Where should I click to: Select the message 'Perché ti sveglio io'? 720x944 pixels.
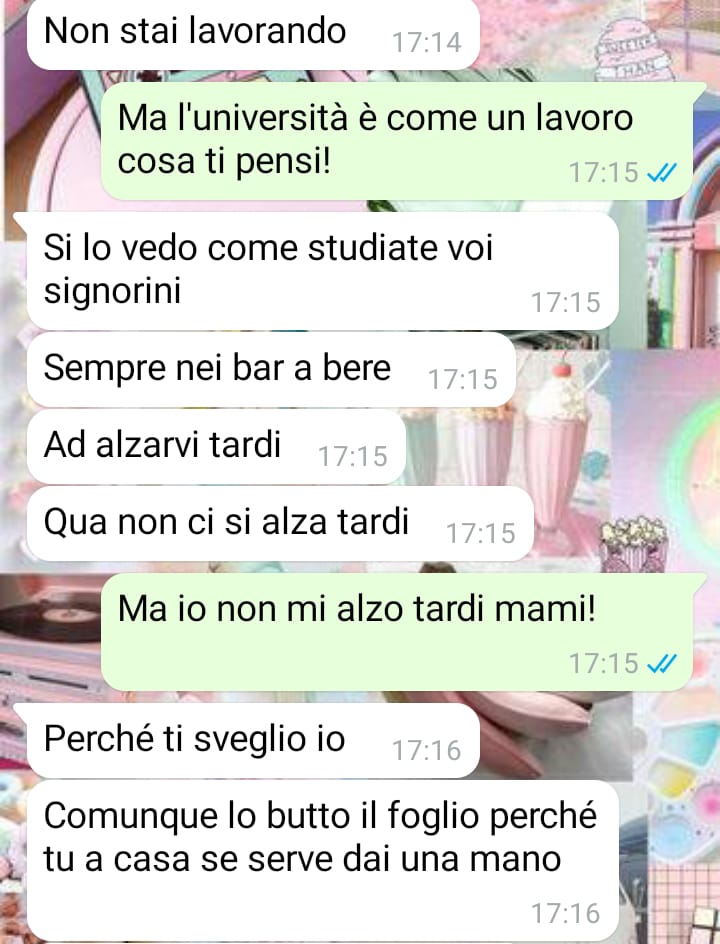click(253, 741)
